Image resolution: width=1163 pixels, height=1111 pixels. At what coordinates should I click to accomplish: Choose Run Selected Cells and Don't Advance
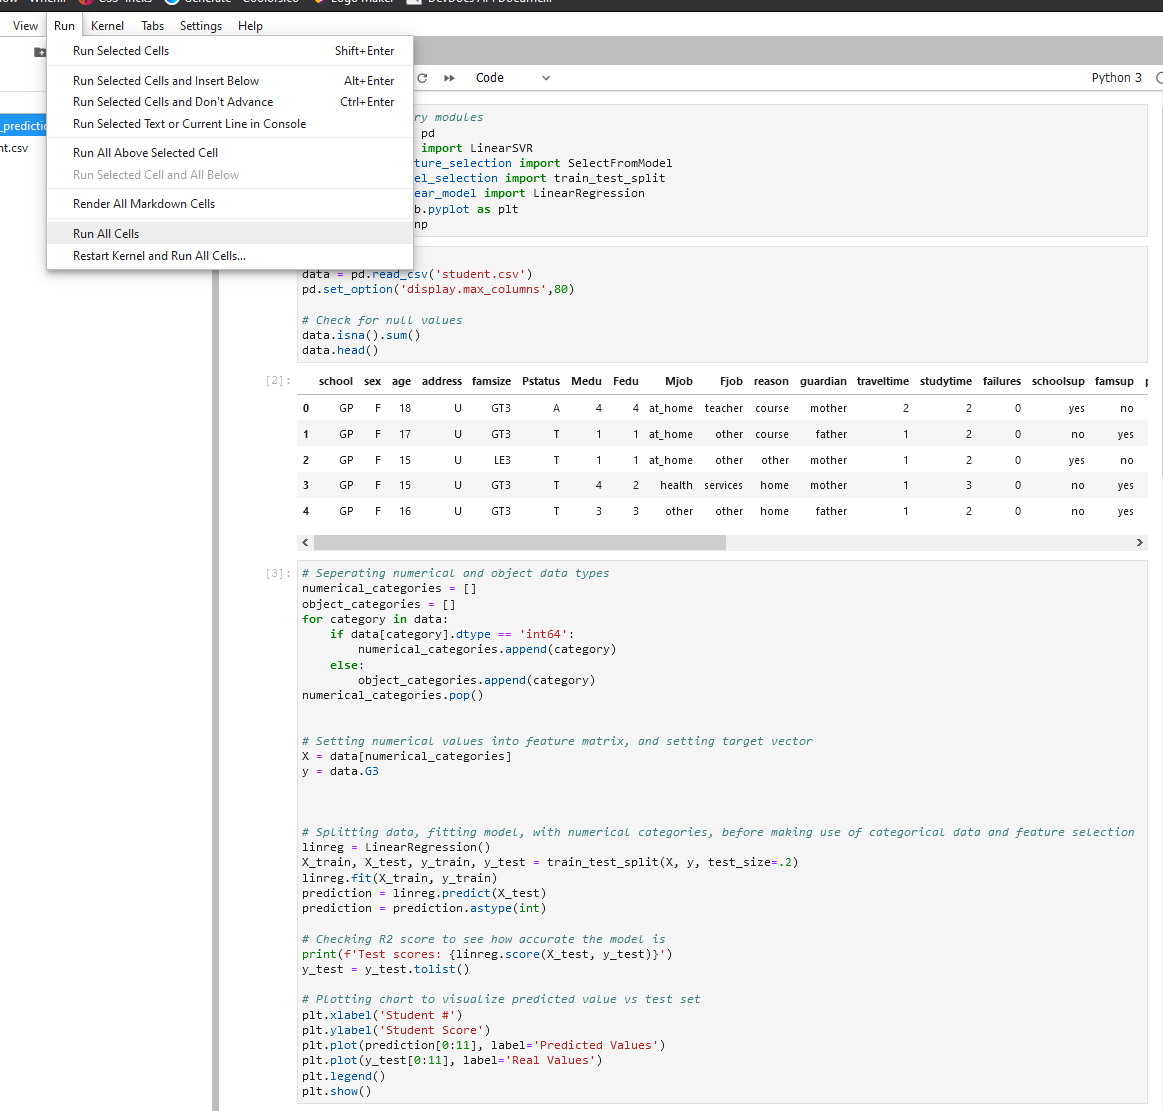(x=230, y=102)
